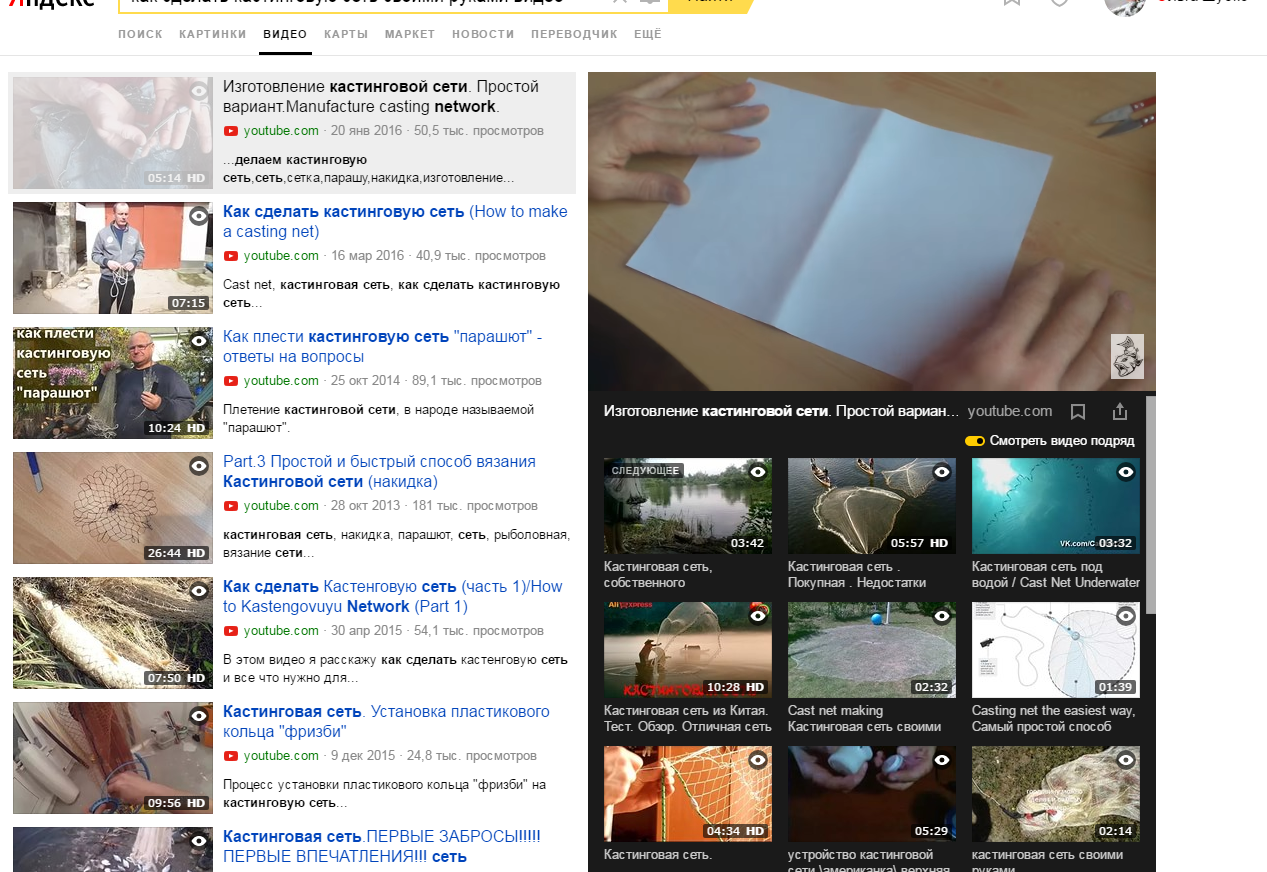
Task: Bookmark the current video in player panel
Action: (x=1078, y=411)
